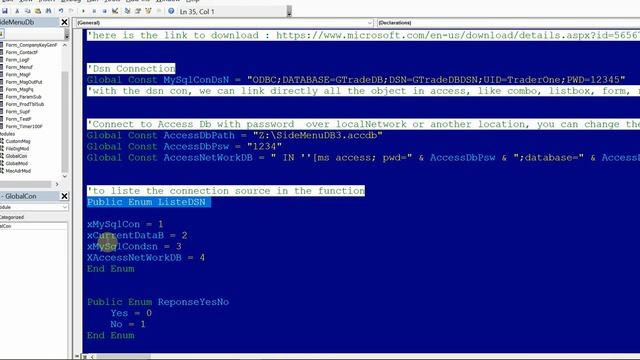Open the GlobalCon module
This screenshot has height=360, width=640.
[x=16, y=156]
